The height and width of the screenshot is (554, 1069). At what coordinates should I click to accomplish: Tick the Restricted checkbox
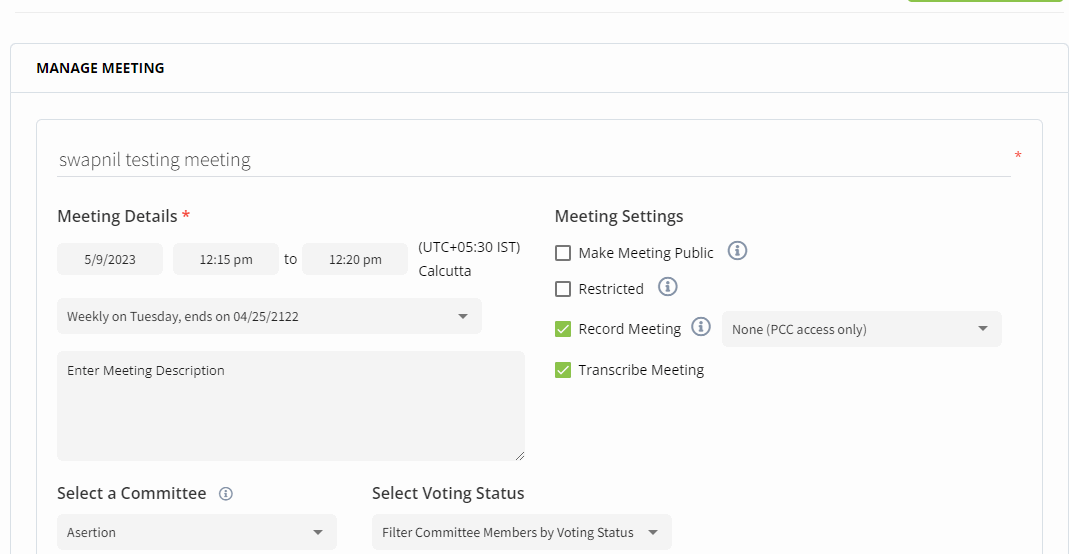point(563,289)
